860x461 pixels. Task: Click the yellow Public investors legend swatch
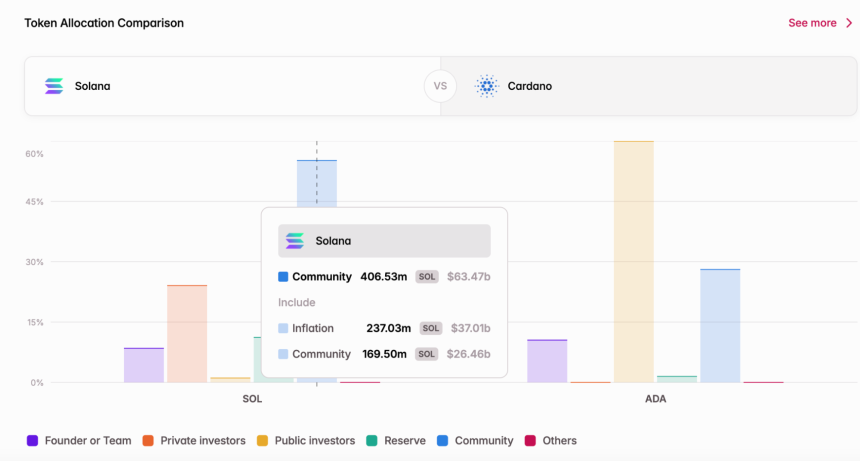[263, 441]
